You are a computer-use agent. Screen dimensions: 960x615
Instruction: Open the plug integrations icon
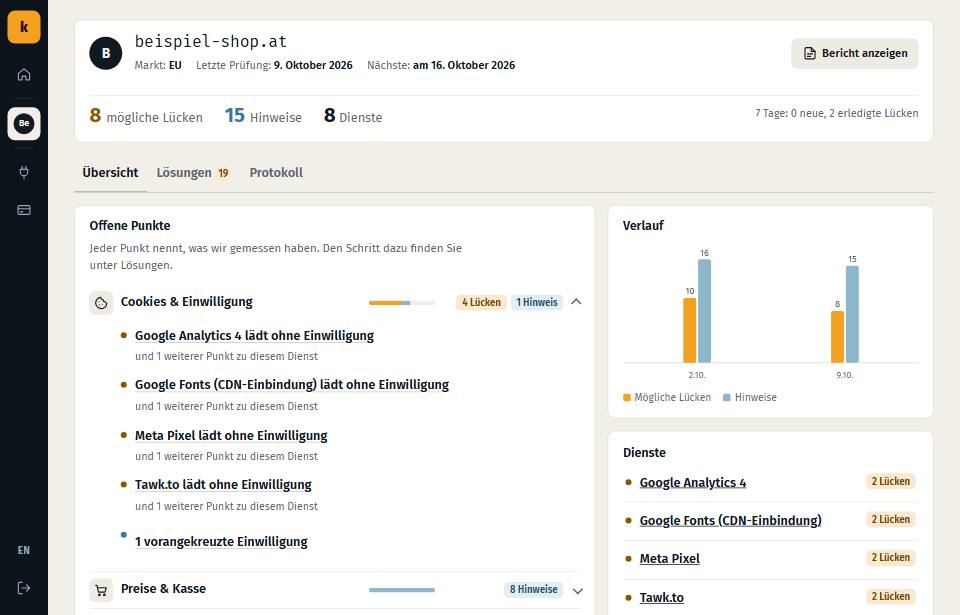point(24,172)
